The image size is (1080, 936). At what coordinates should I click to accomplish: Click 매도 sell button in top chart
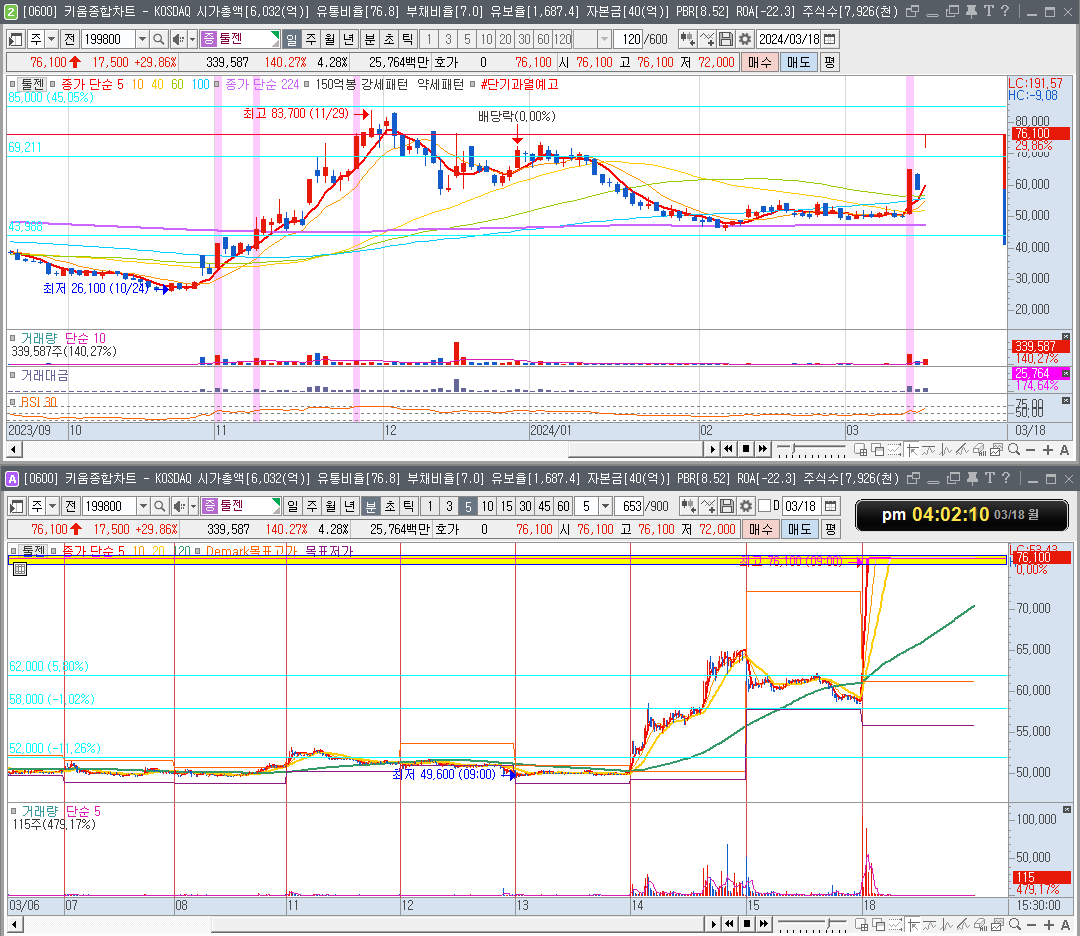pos(798,63)
